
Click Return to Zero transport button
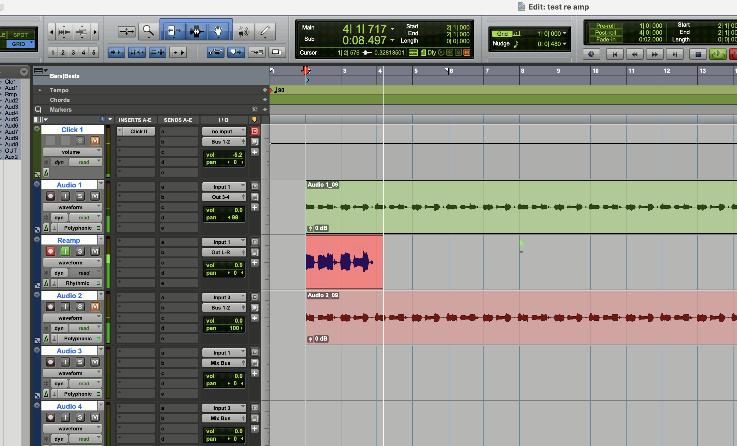pos(614,55)
